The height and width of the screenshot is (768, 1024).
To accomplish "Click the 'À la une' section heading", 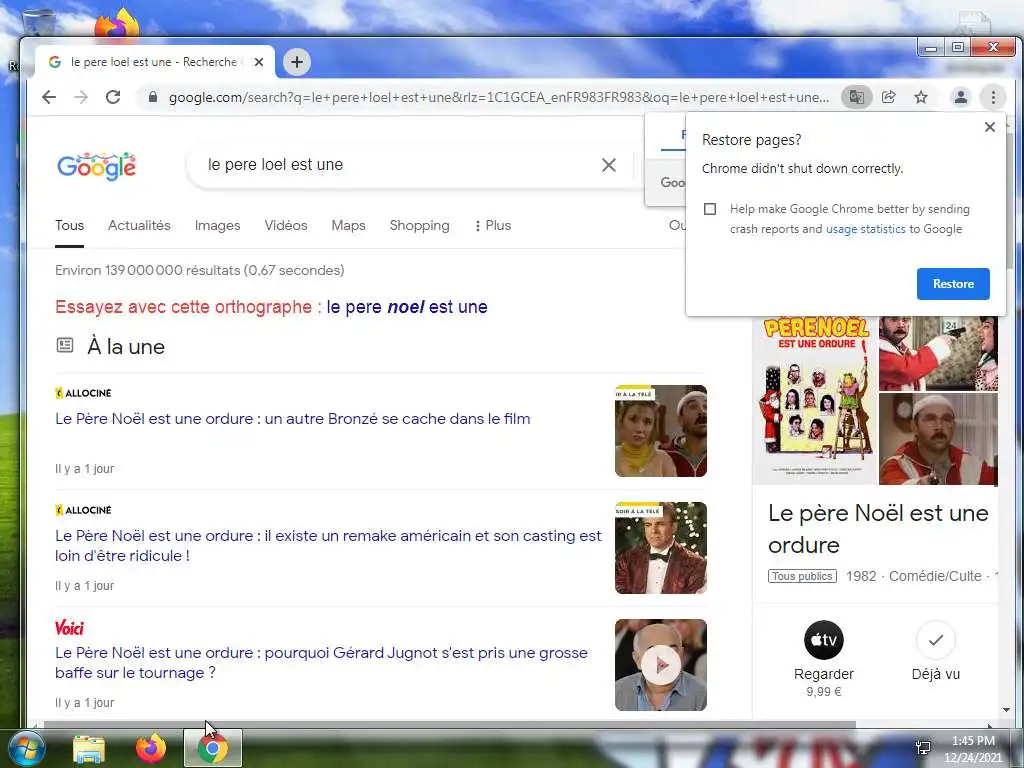I will tap(126, 347).
